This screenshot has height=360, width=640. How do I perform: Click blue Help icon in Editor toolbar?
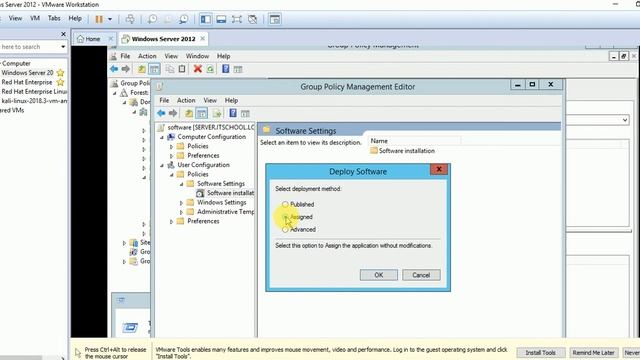[233, 113]
